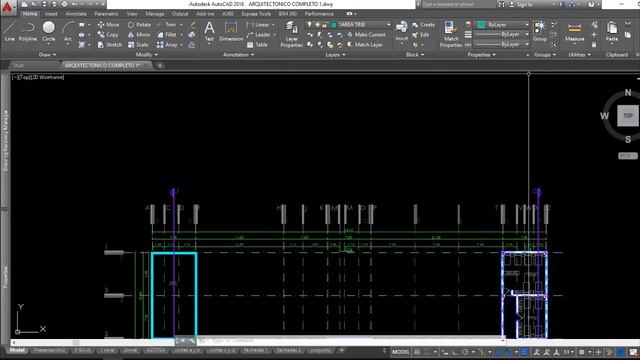Click the TAREA TRIB layer color swatch
The image size is (640, 360).
click(x=333, y=25)
